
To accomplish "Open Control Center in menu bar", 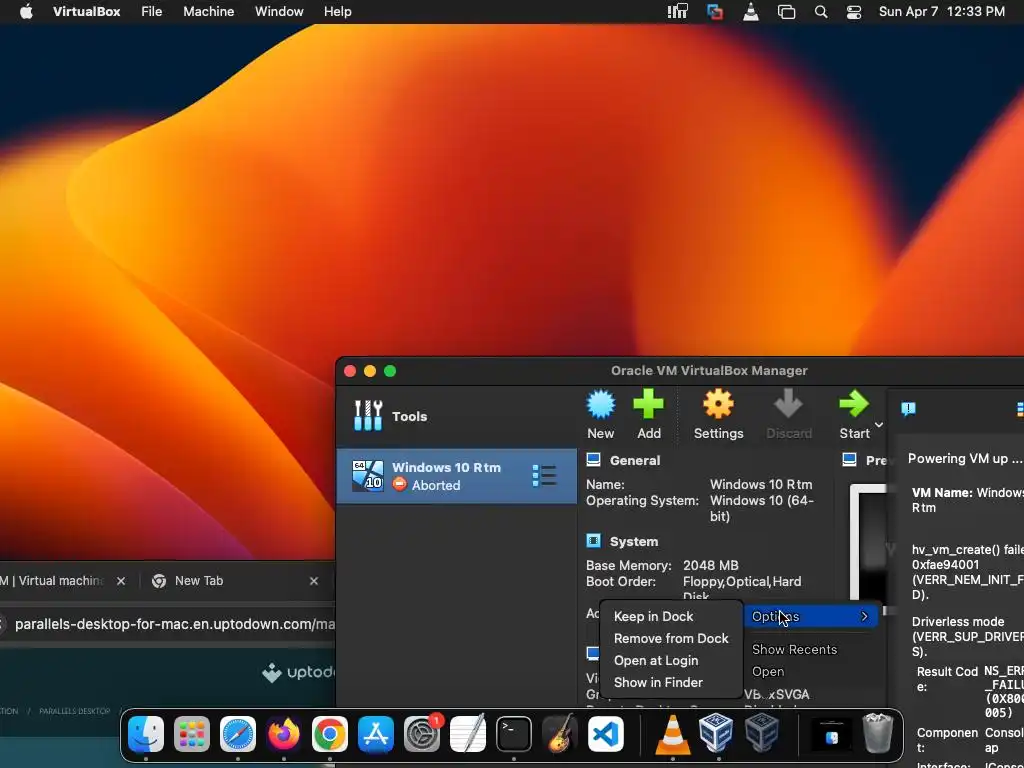I will coord(854,12).
